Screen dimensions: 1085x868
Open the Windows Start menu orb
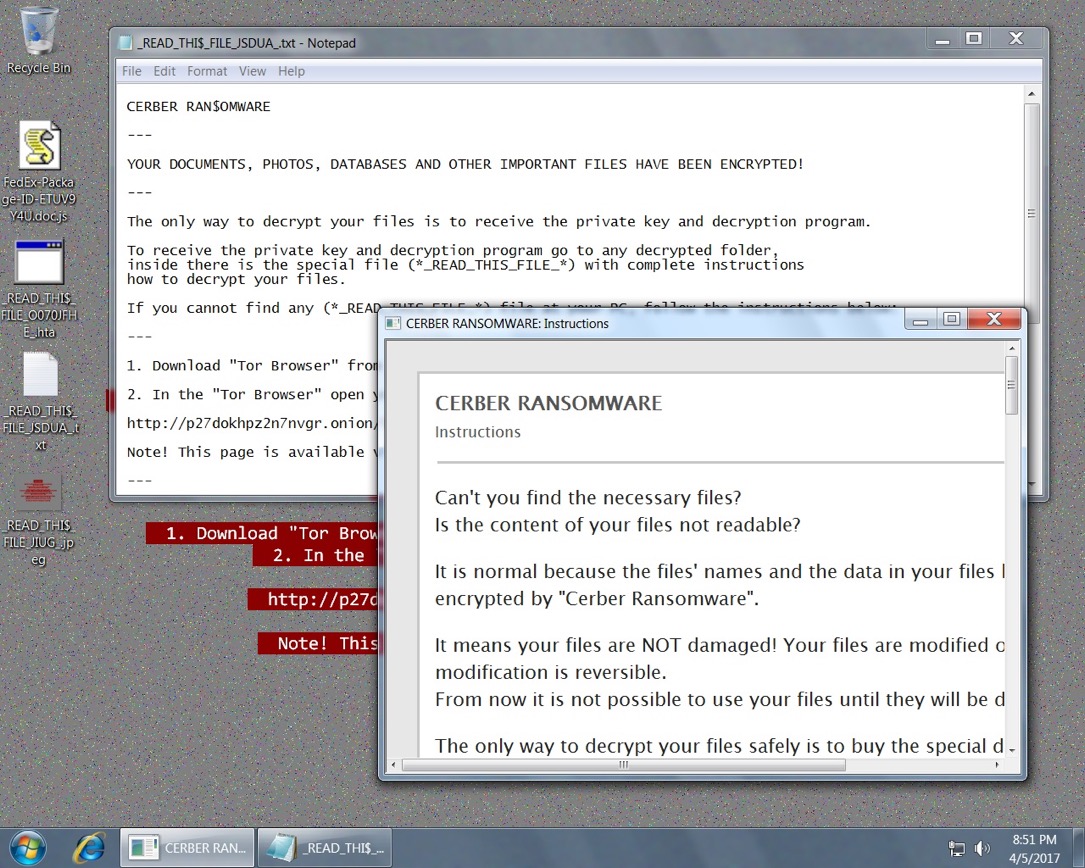coord(28,848)
